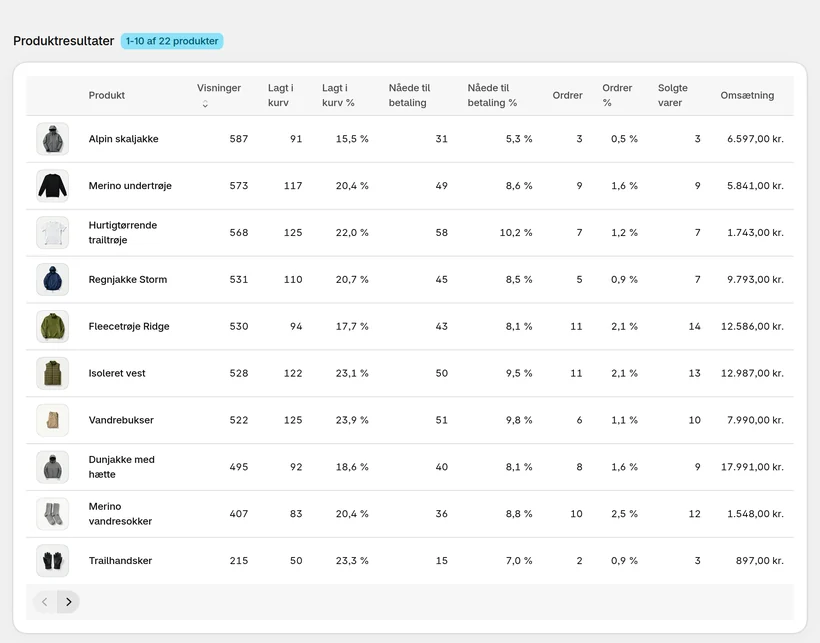820x643 pixels.
Task: Select the Vandrebukser product name
Action: 121,420
